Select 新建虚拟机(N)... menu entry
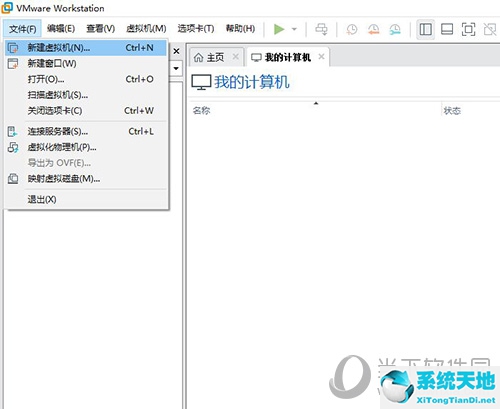This screenshot has width=500, height=409. click(x=86, y=48)
